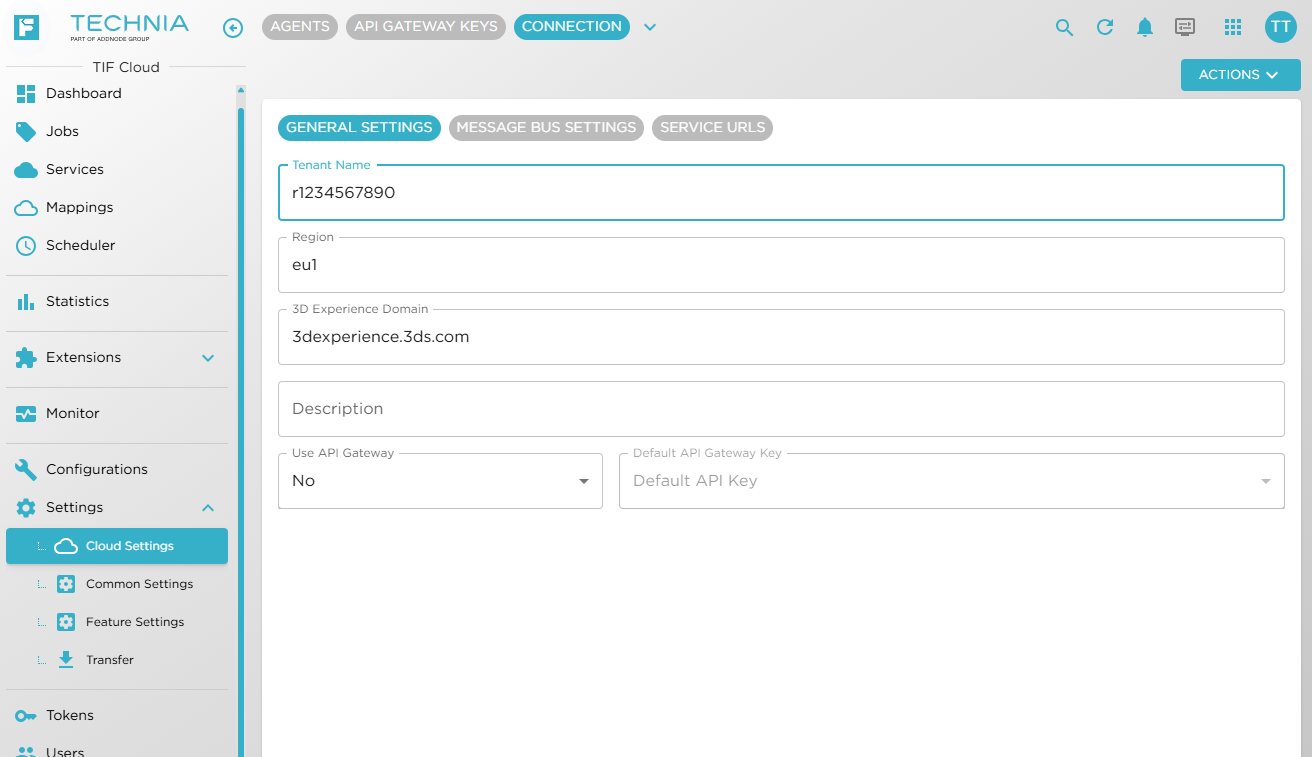Open the apps grid icon

1233,27
